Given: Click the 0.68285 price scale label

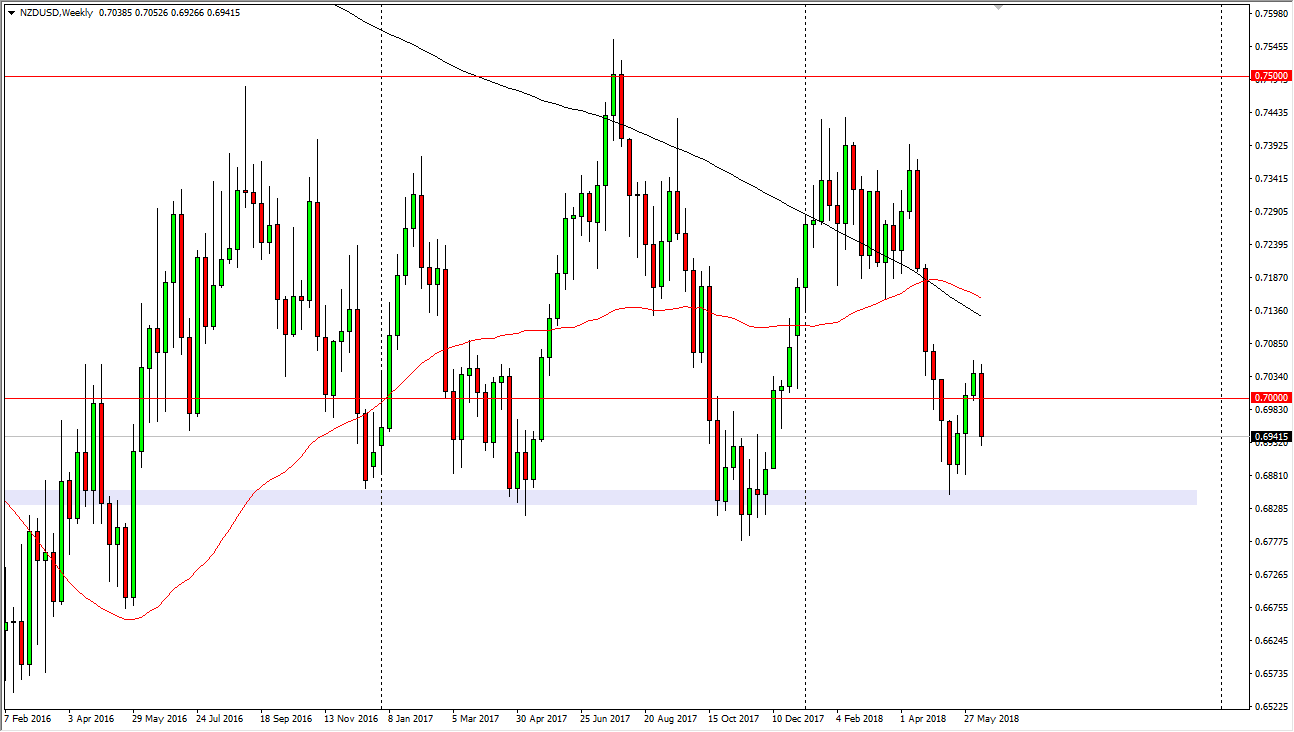Looking at the screenshot, I should pyautogui.click(x=1270, y=509).
